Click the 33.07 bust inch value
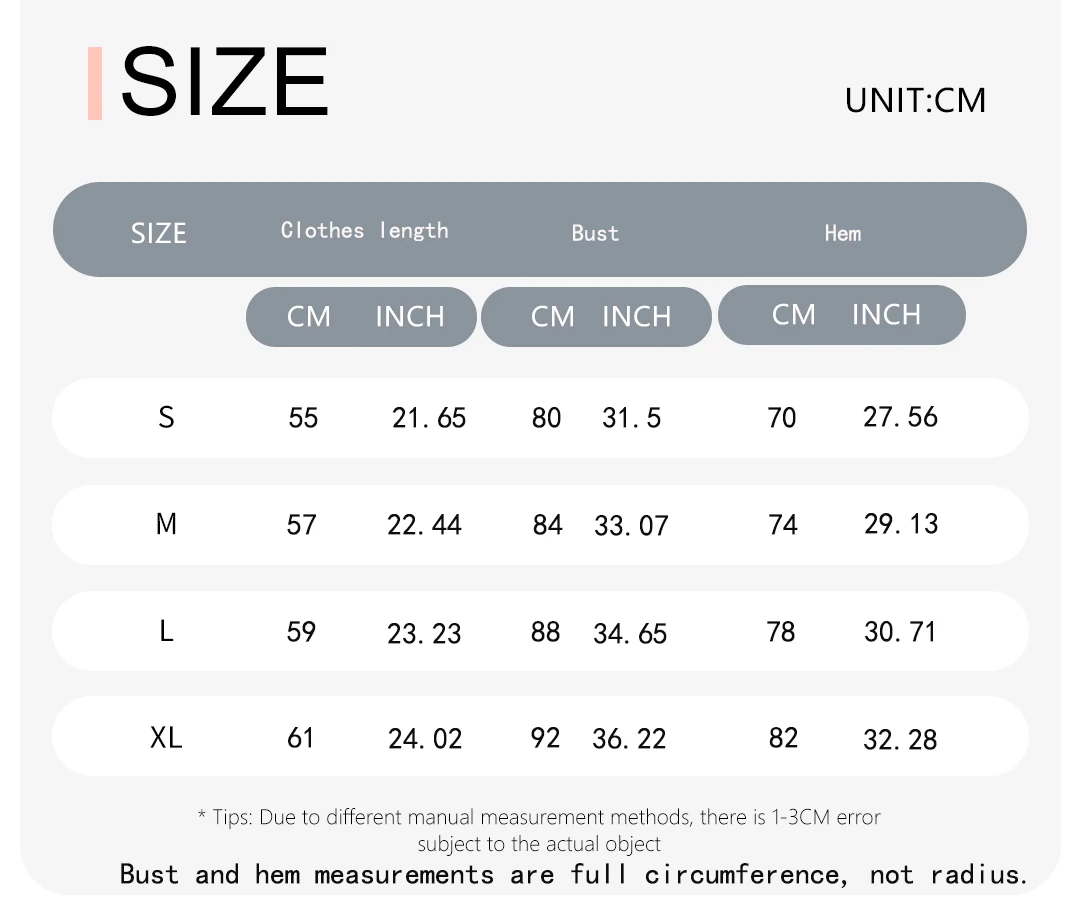Image resolution: width=1080 pixels, height=908 pixels. [x=631, y=526]
